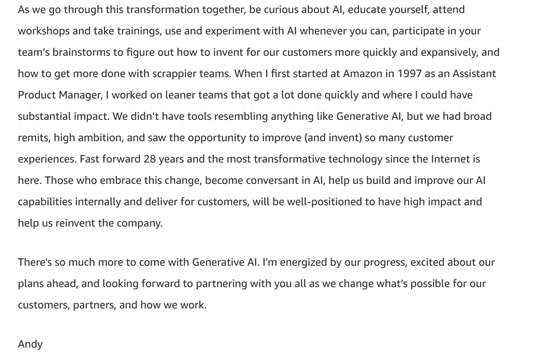Click the word Assistant

[x=474, y=74]
